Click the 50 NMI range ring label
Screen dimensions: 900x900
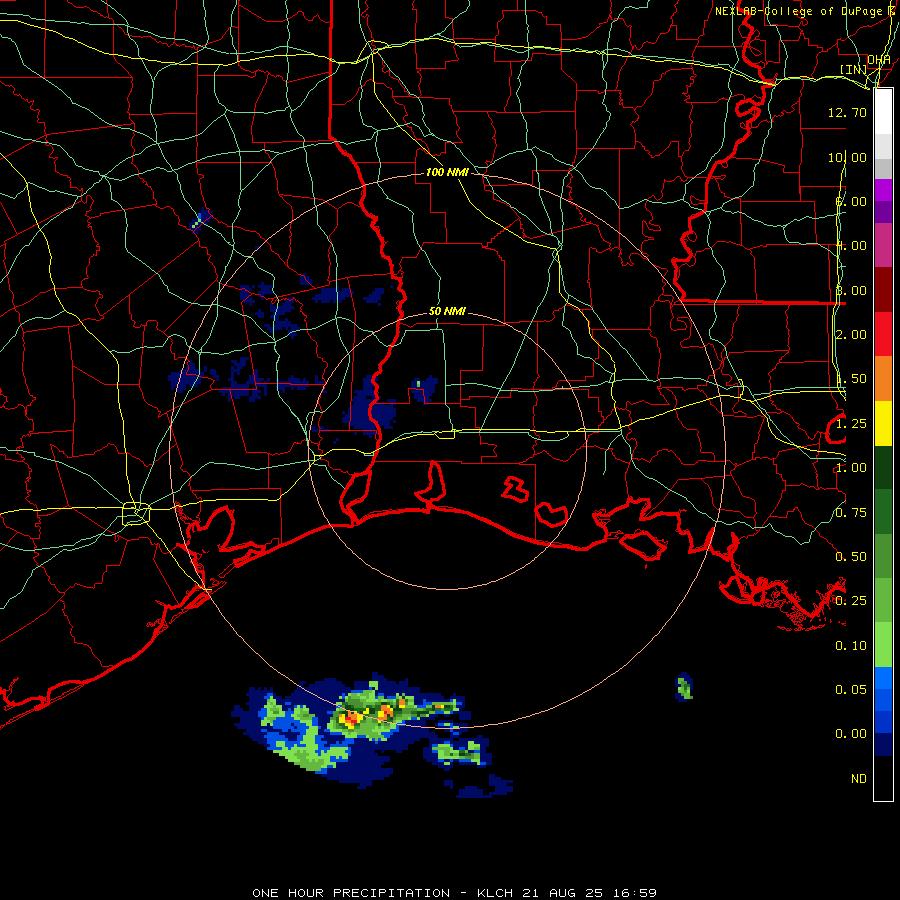pyautogui.click(x=447, y=311)
